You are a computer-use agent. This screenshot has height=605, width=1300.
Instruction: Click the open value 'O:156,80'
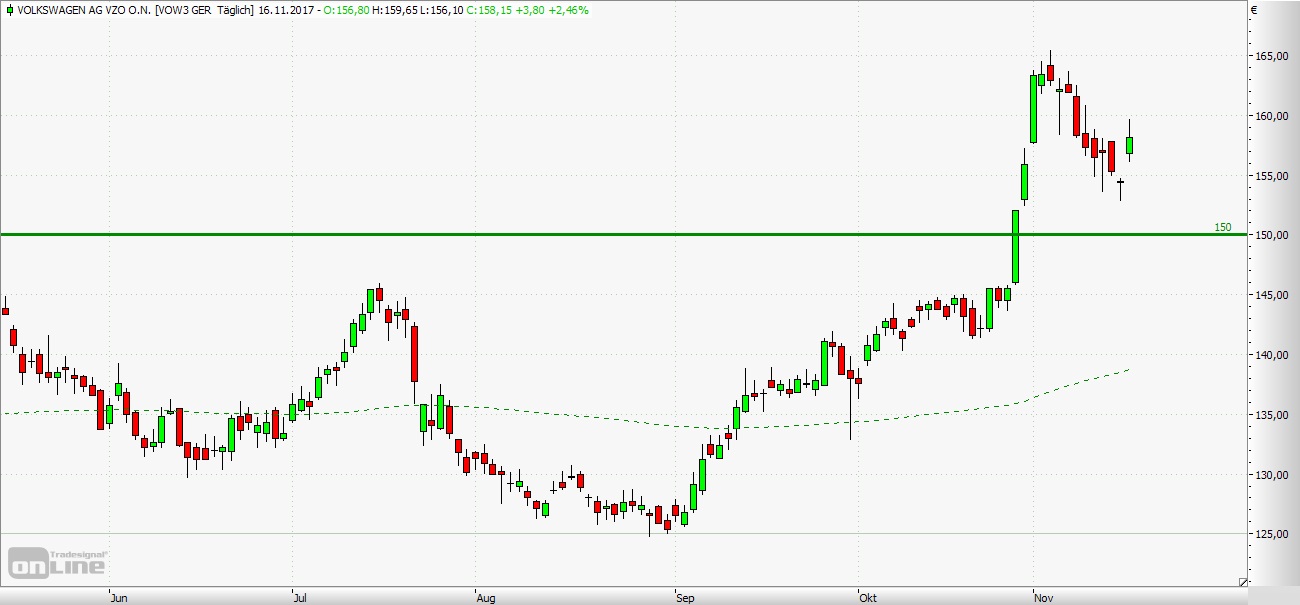pos(348,10)
